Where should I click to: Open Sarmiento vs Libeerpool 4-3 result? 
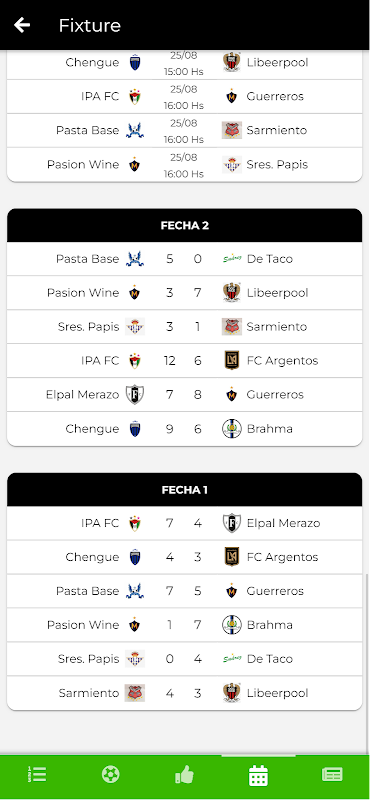tap(184, 693)
